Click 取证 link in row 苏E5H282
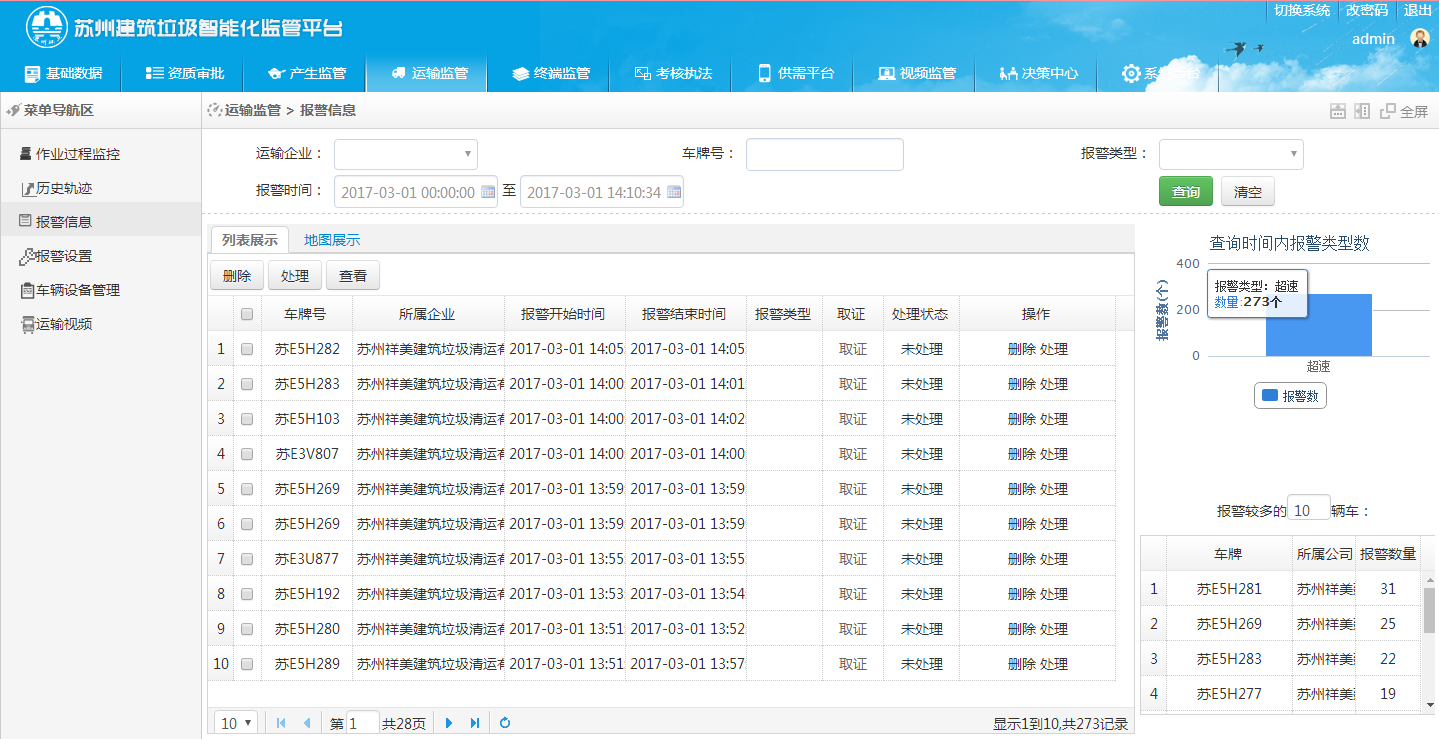Screen dimensions: 1439x739 coord(853,349)
